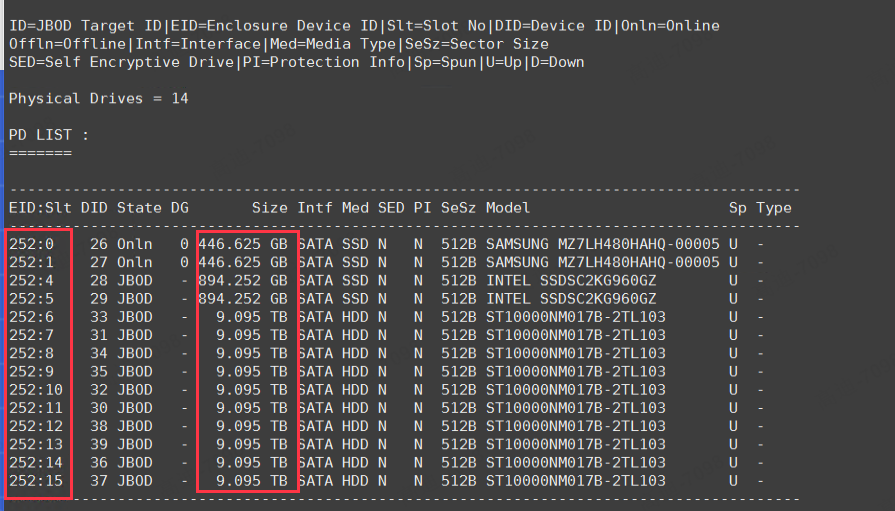Screen dimensions: 895x511
Task: Click the State column header
Action: (139, 208)
